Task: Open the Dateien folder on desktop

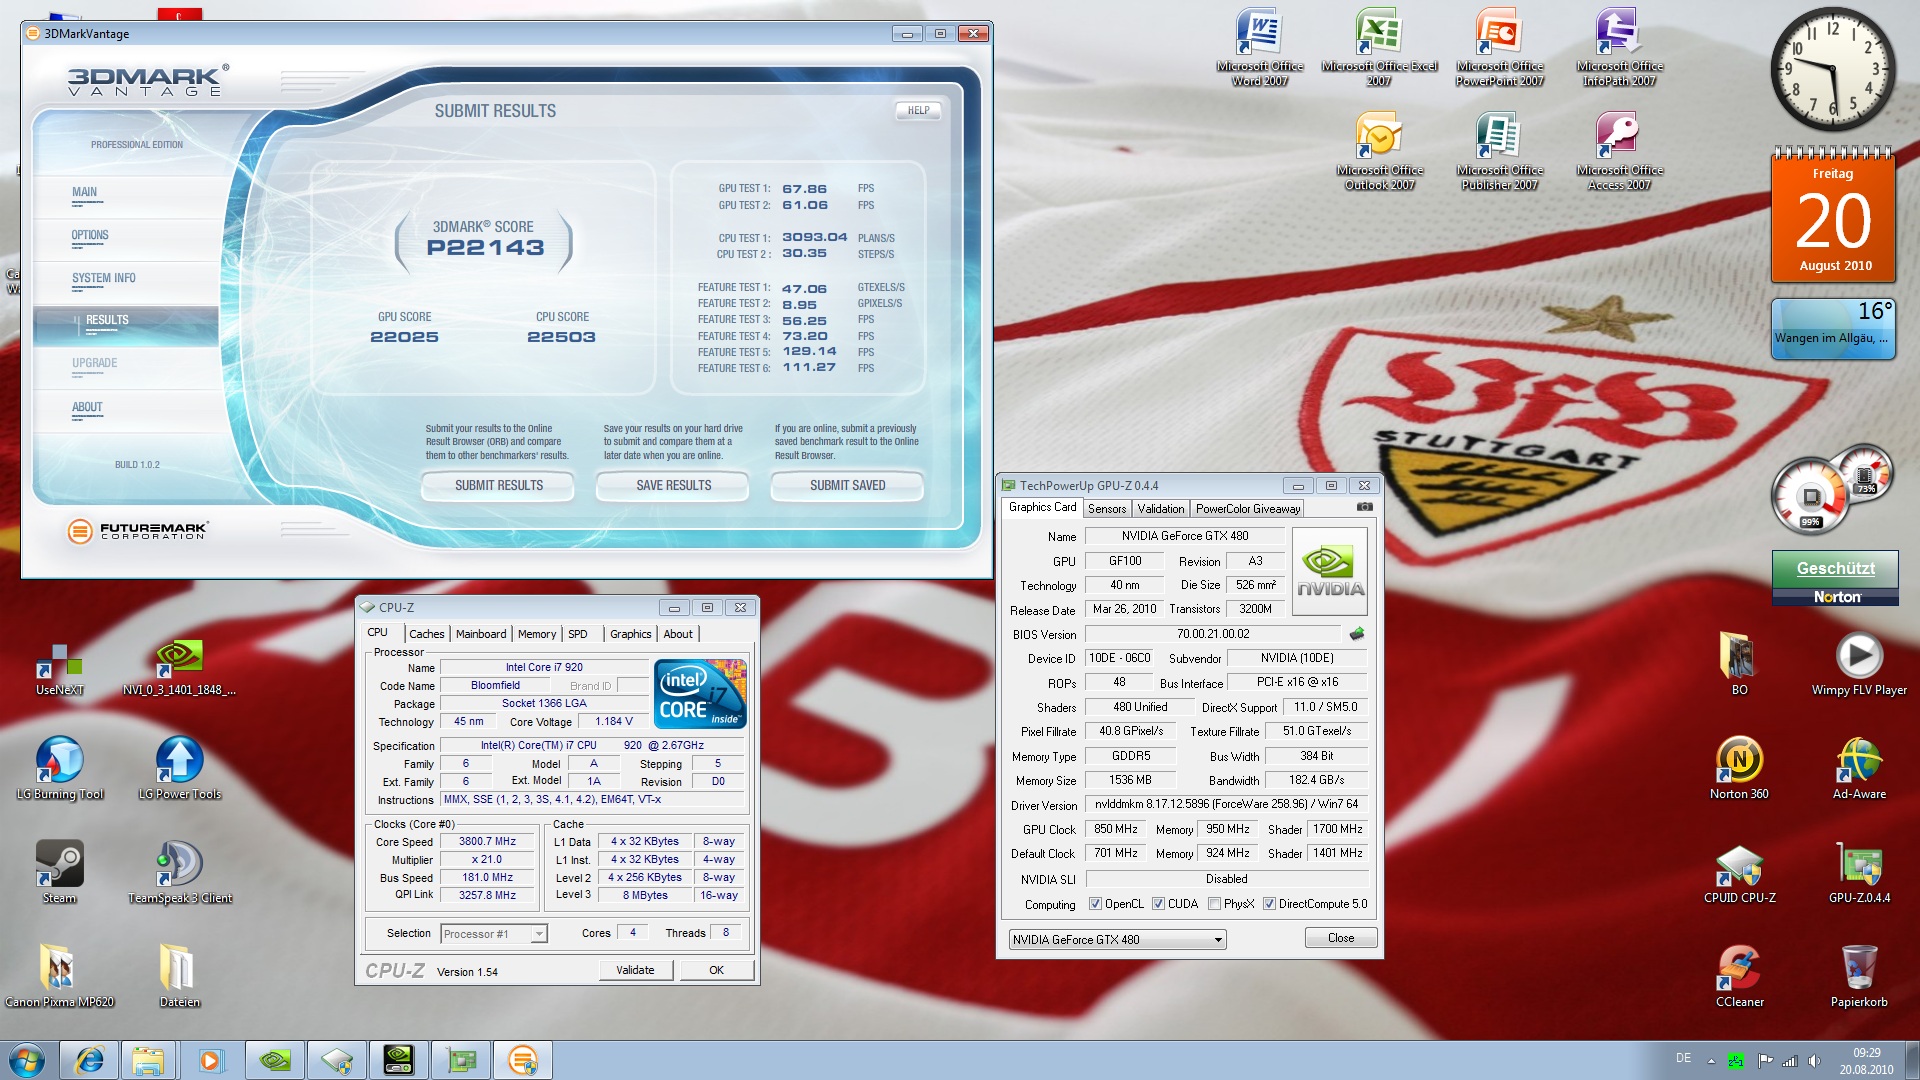Action: [179, 976]
